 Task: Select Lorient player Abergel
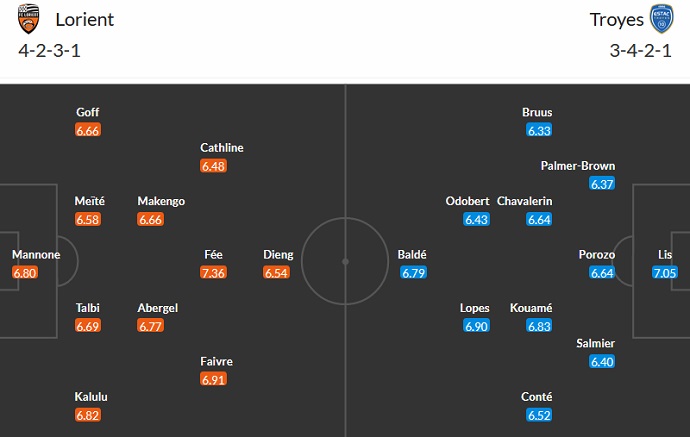(x=158, y=308)
